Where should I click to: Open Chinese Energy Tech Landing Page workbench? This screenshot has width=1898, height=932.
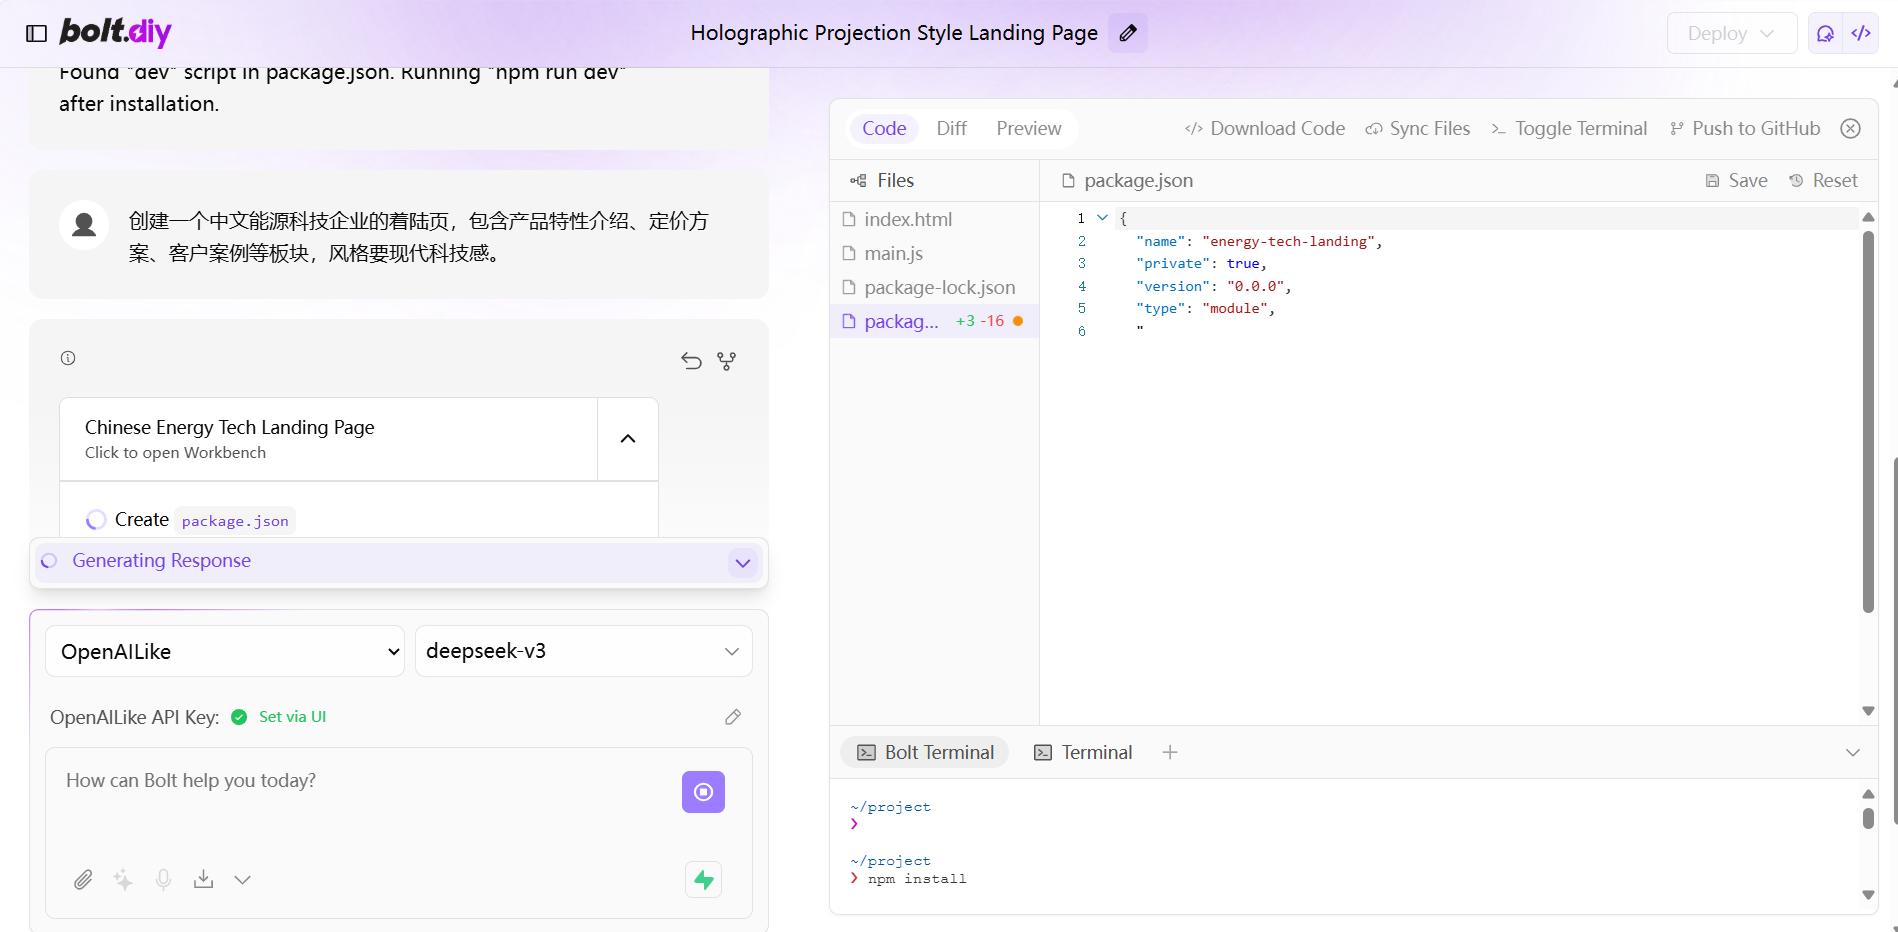coord(328,439)
